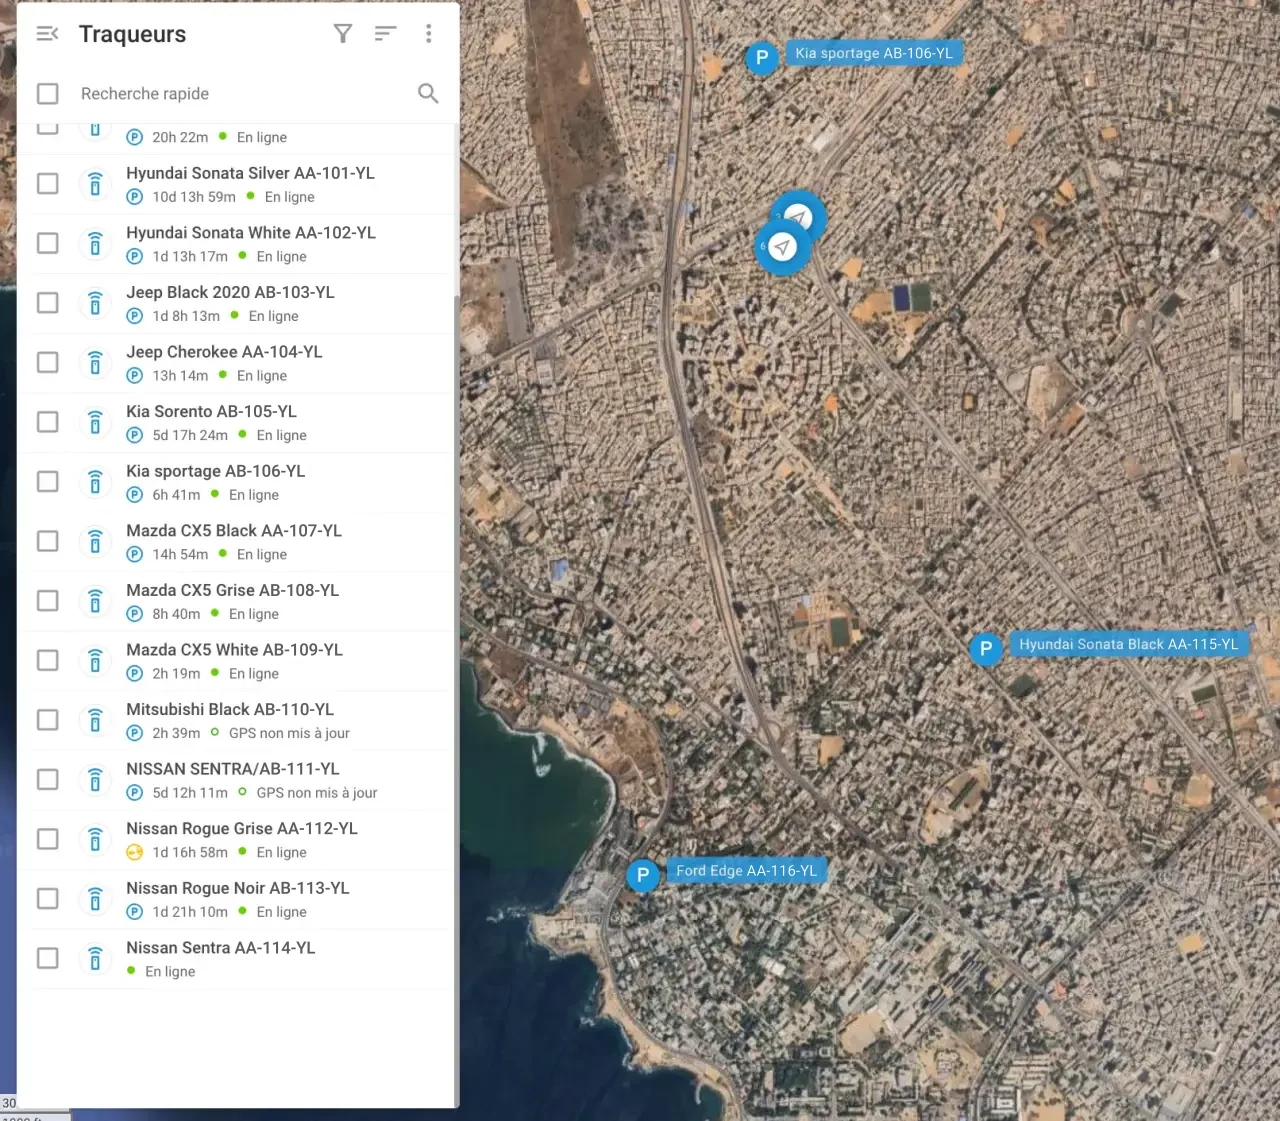Screen dimensions: 1280x1121
Task: Check the Jeep Cherokee AA-104-YL box
Action: point(47,362)
